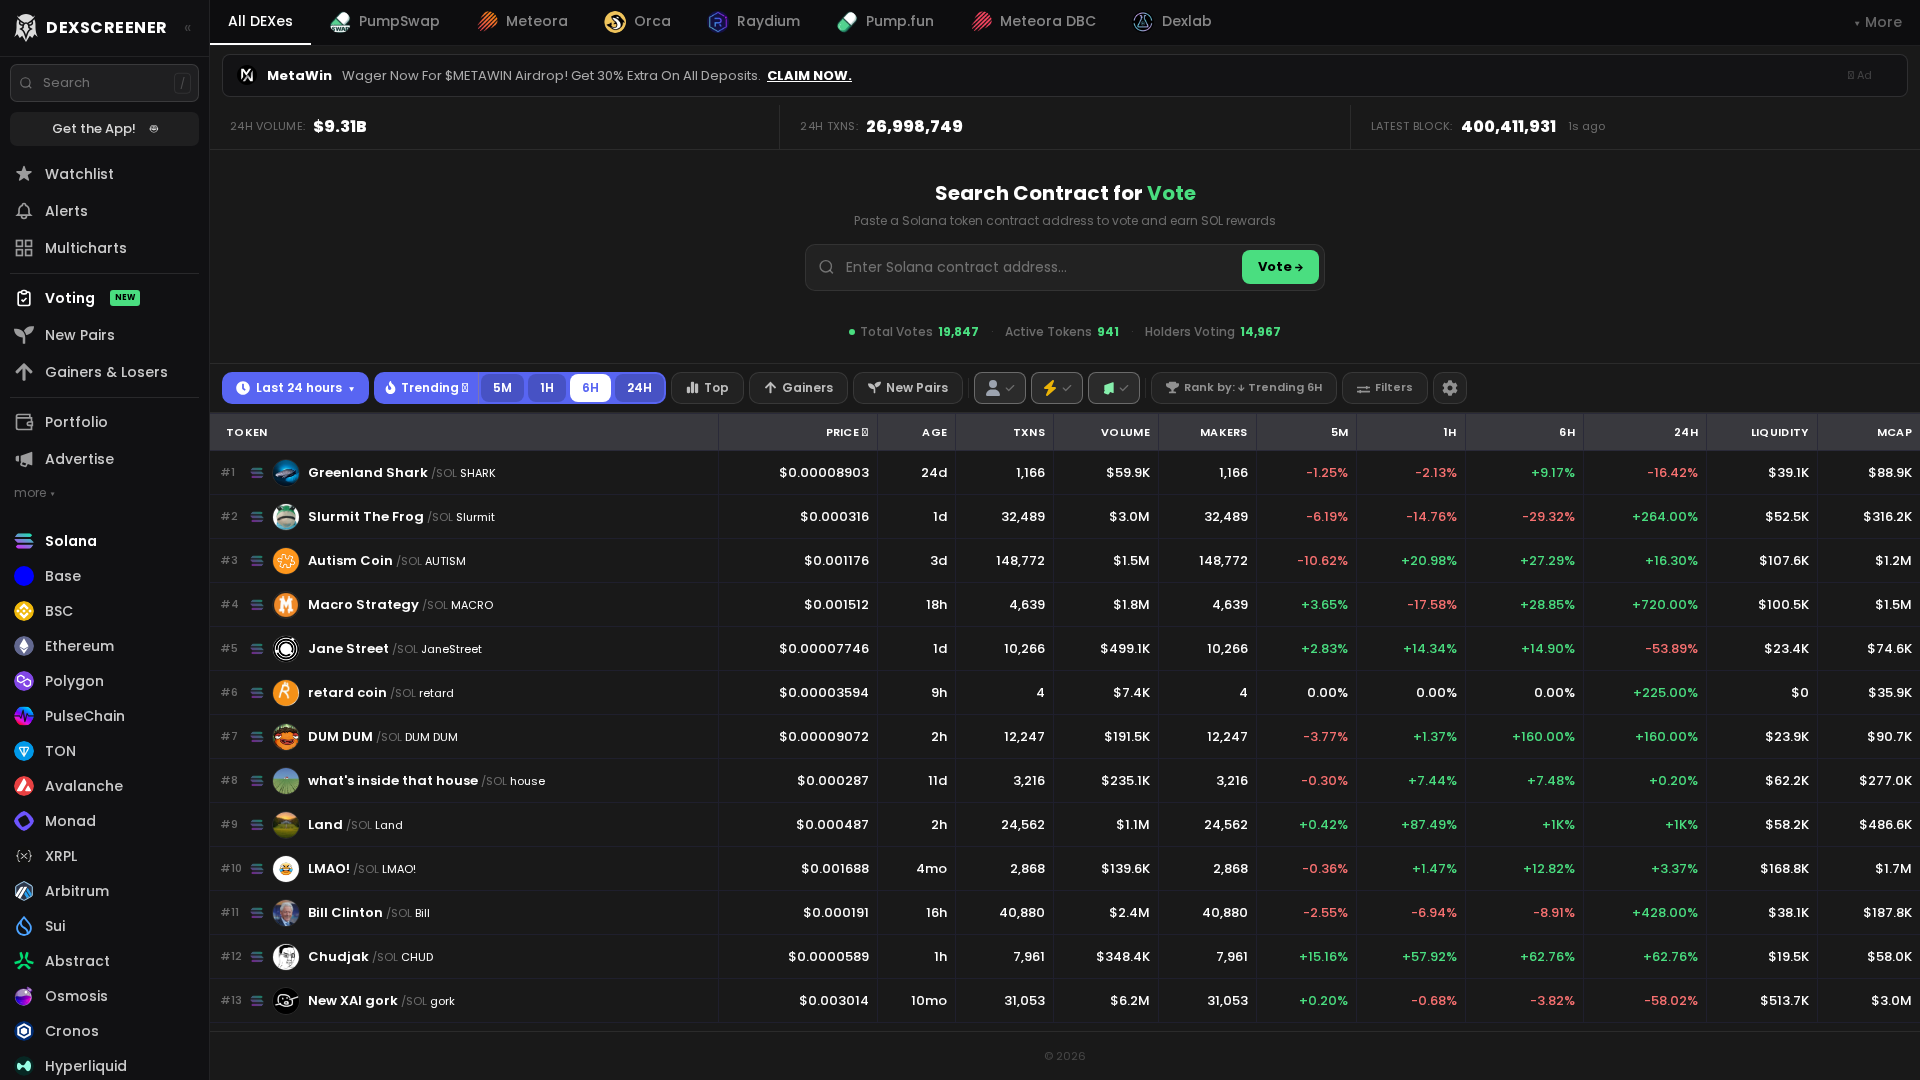This screenshot has height=1080, width=1920.
Task: Expand the More menu in the top bar
Action: point(1876,21)
